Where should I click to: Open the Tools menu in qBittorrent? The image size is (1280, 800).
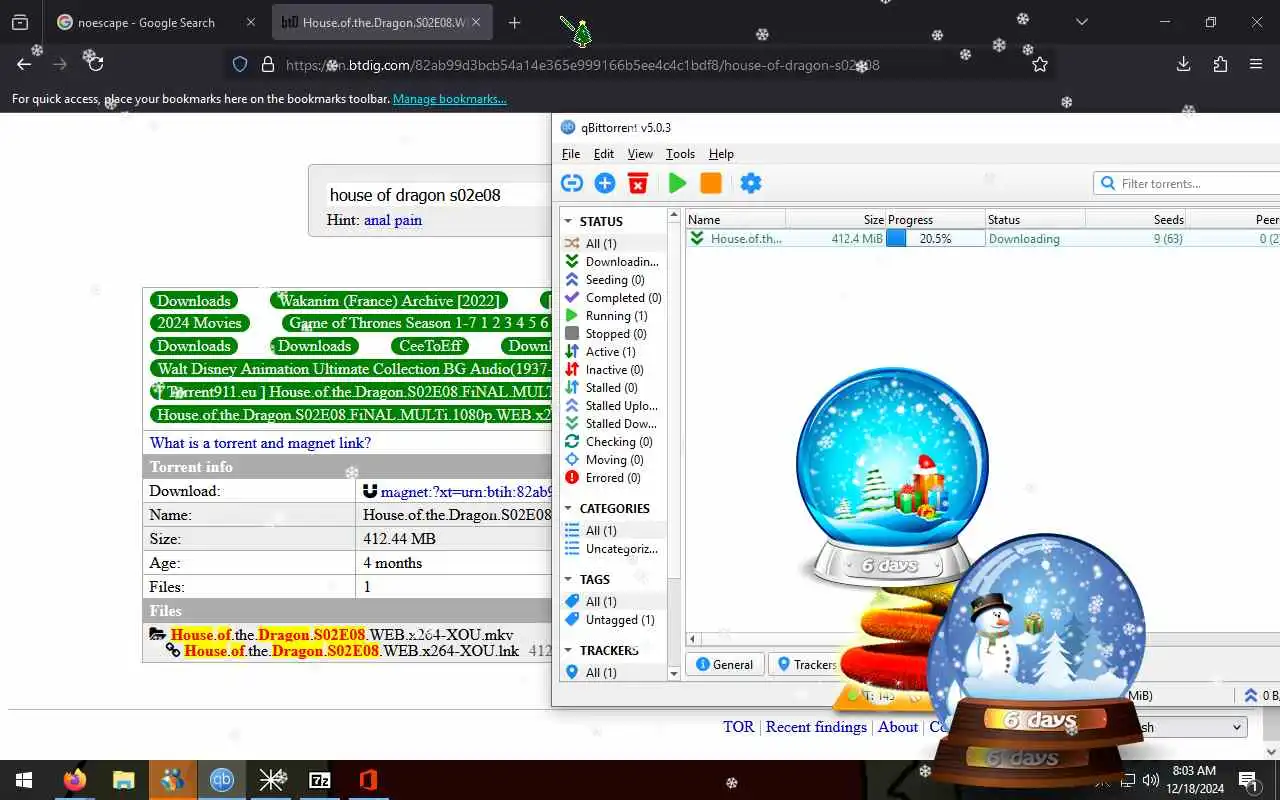pyautogui.click(x=680, y=154)
